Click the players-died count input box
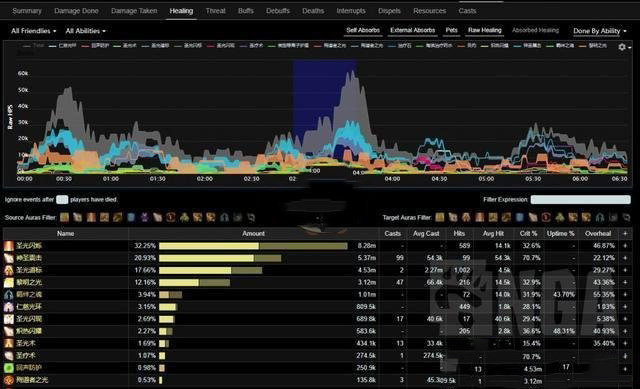640x389 pixels. point(62,200)
